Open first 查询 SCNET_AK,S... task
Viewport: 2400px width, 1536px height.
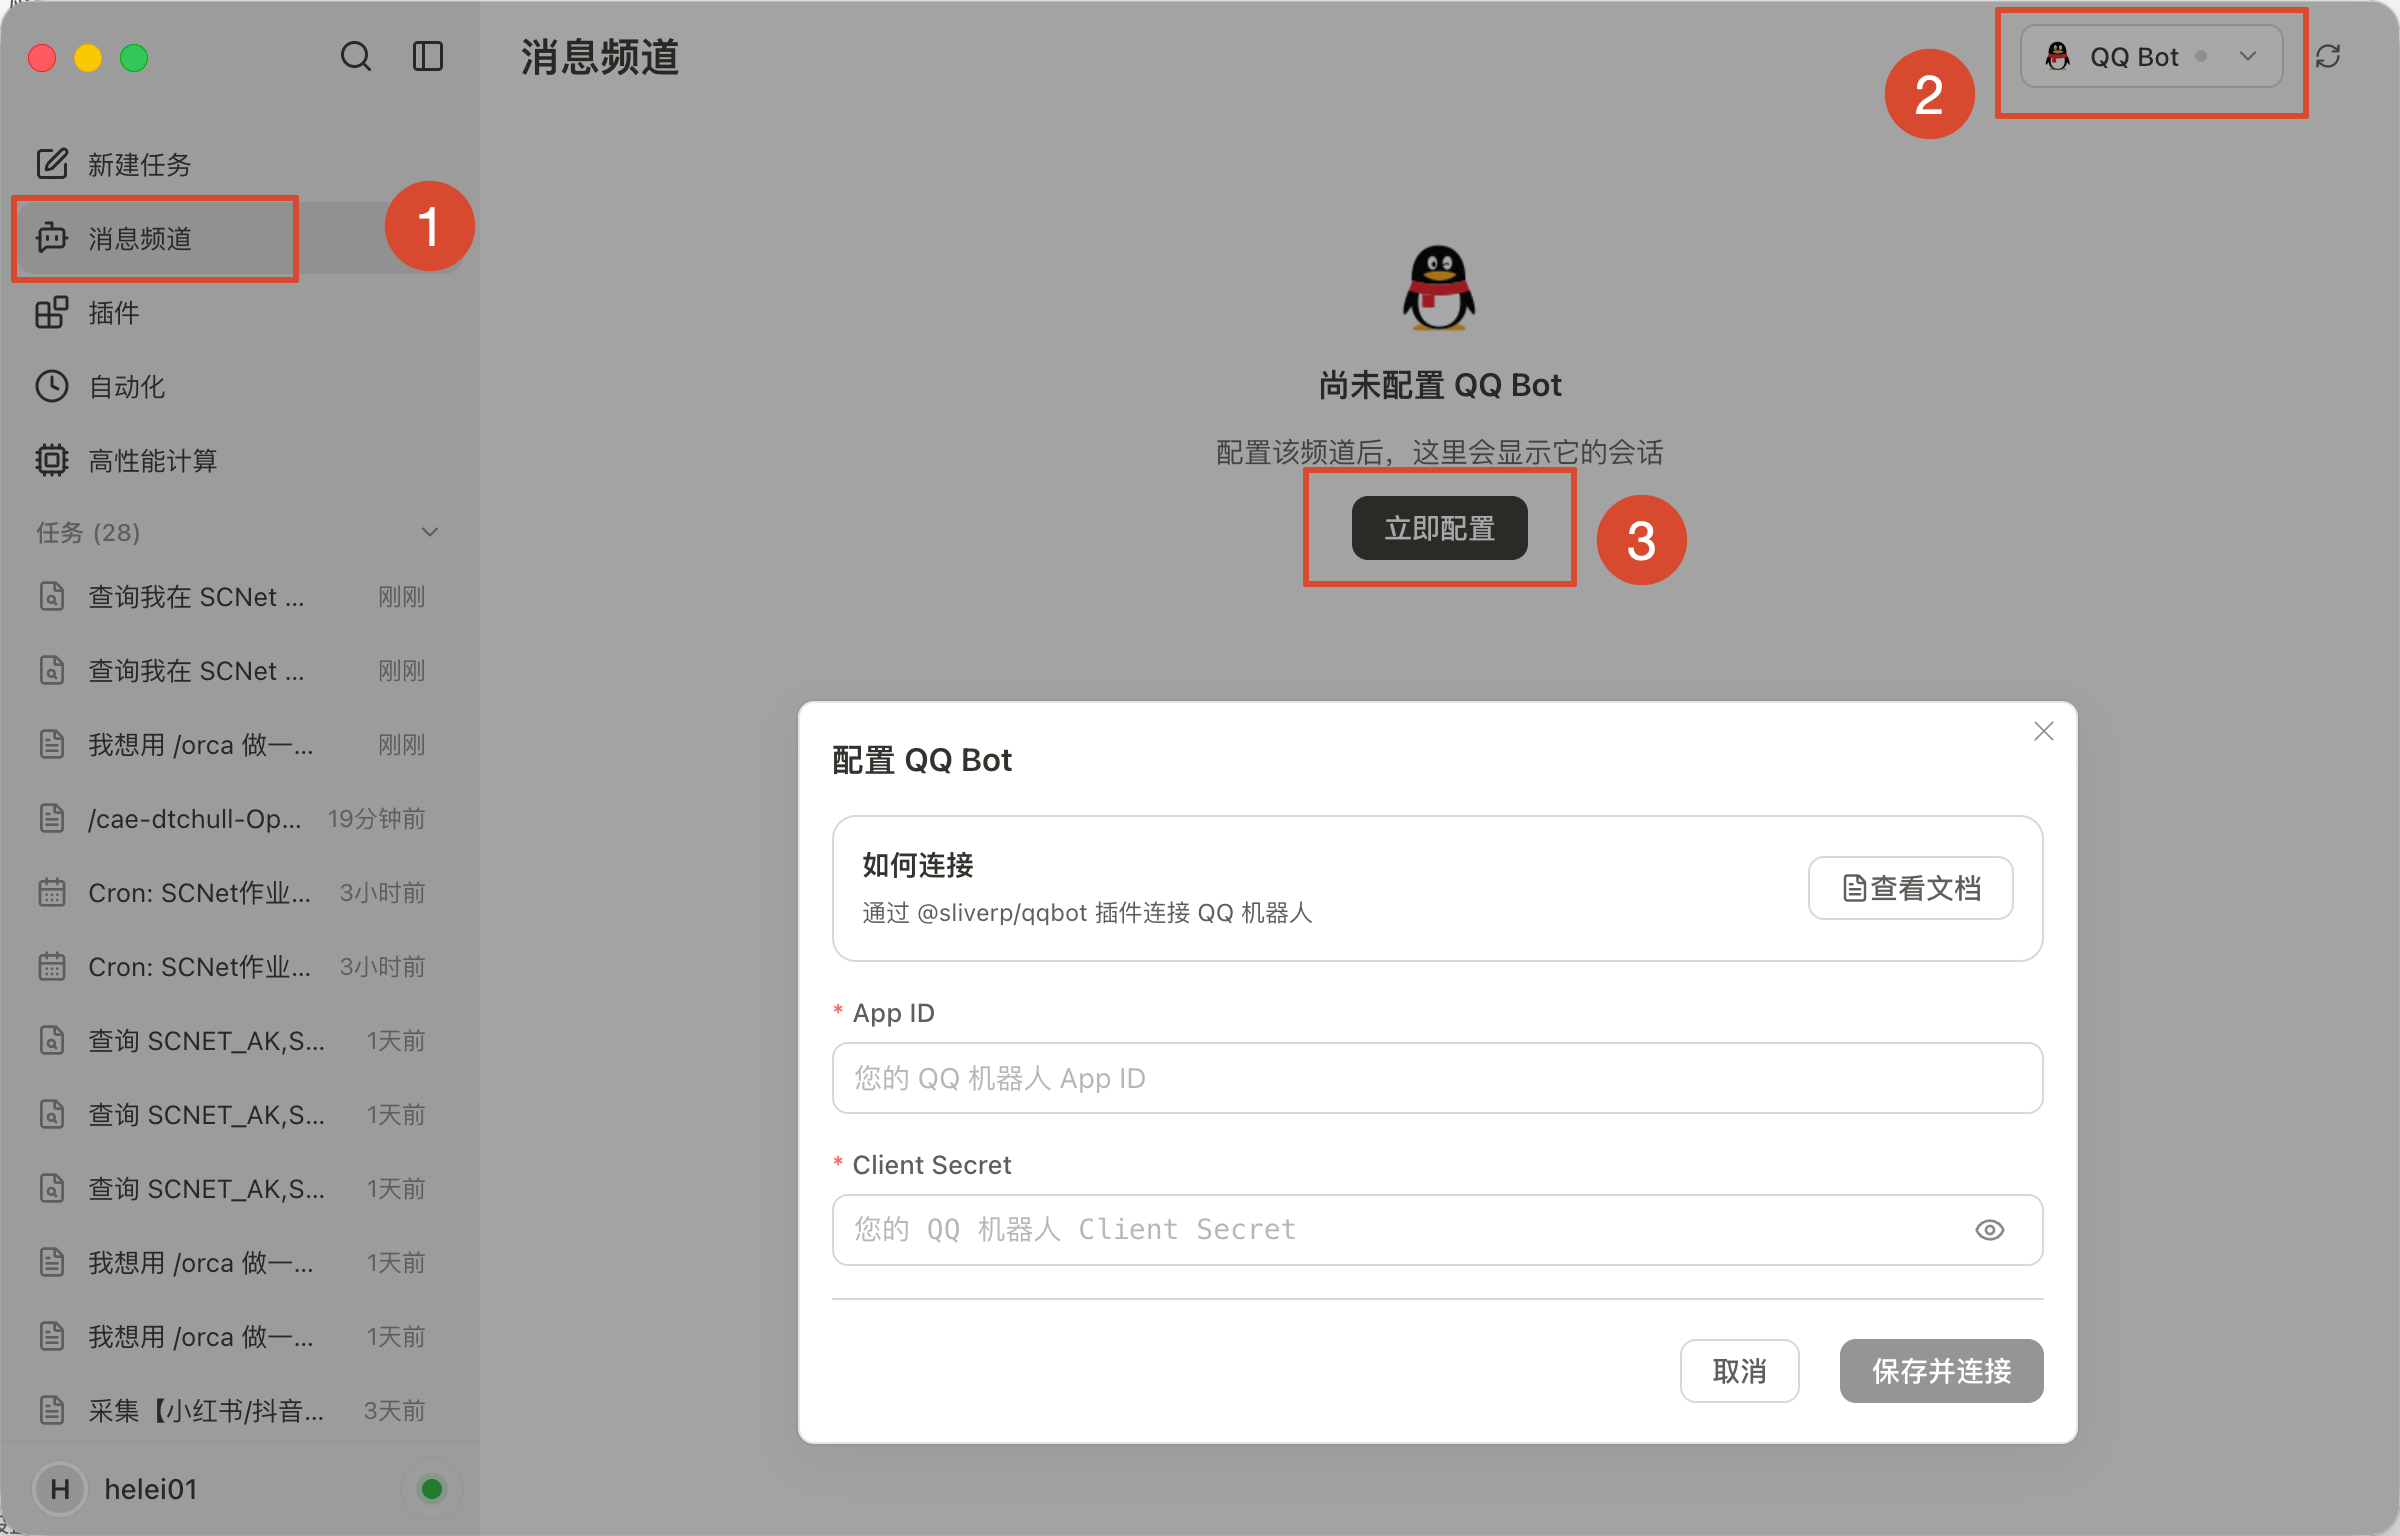click(x=240, y=1041)
